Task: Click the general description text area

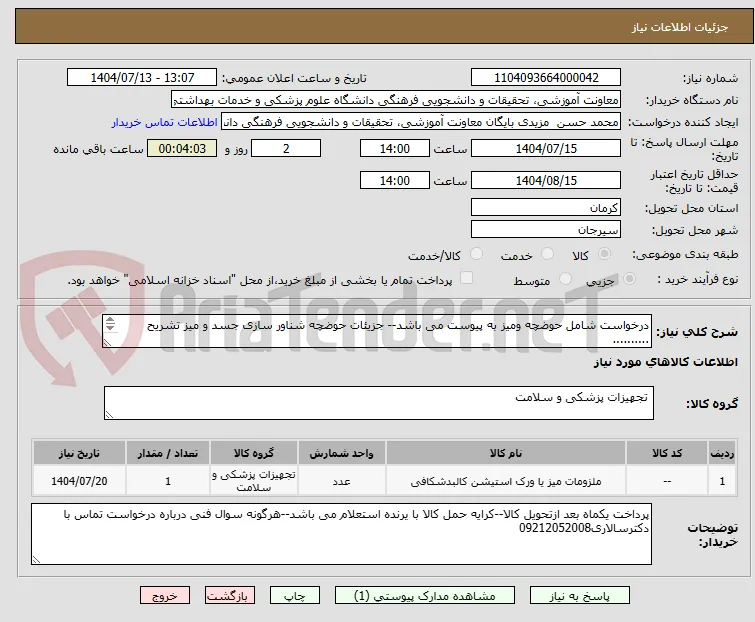Action: tap(377, 331)
